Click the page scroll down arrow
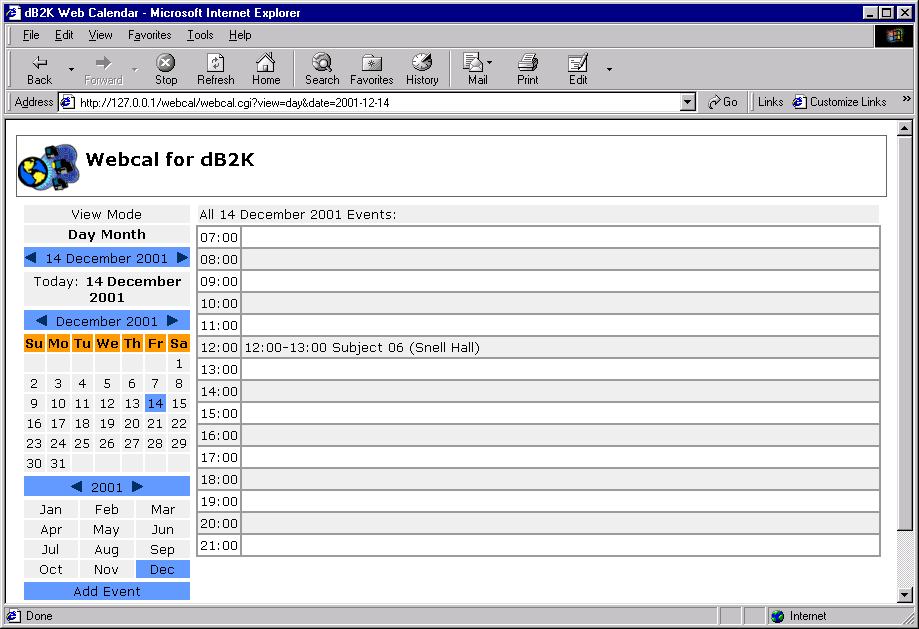 pos(905,595)
